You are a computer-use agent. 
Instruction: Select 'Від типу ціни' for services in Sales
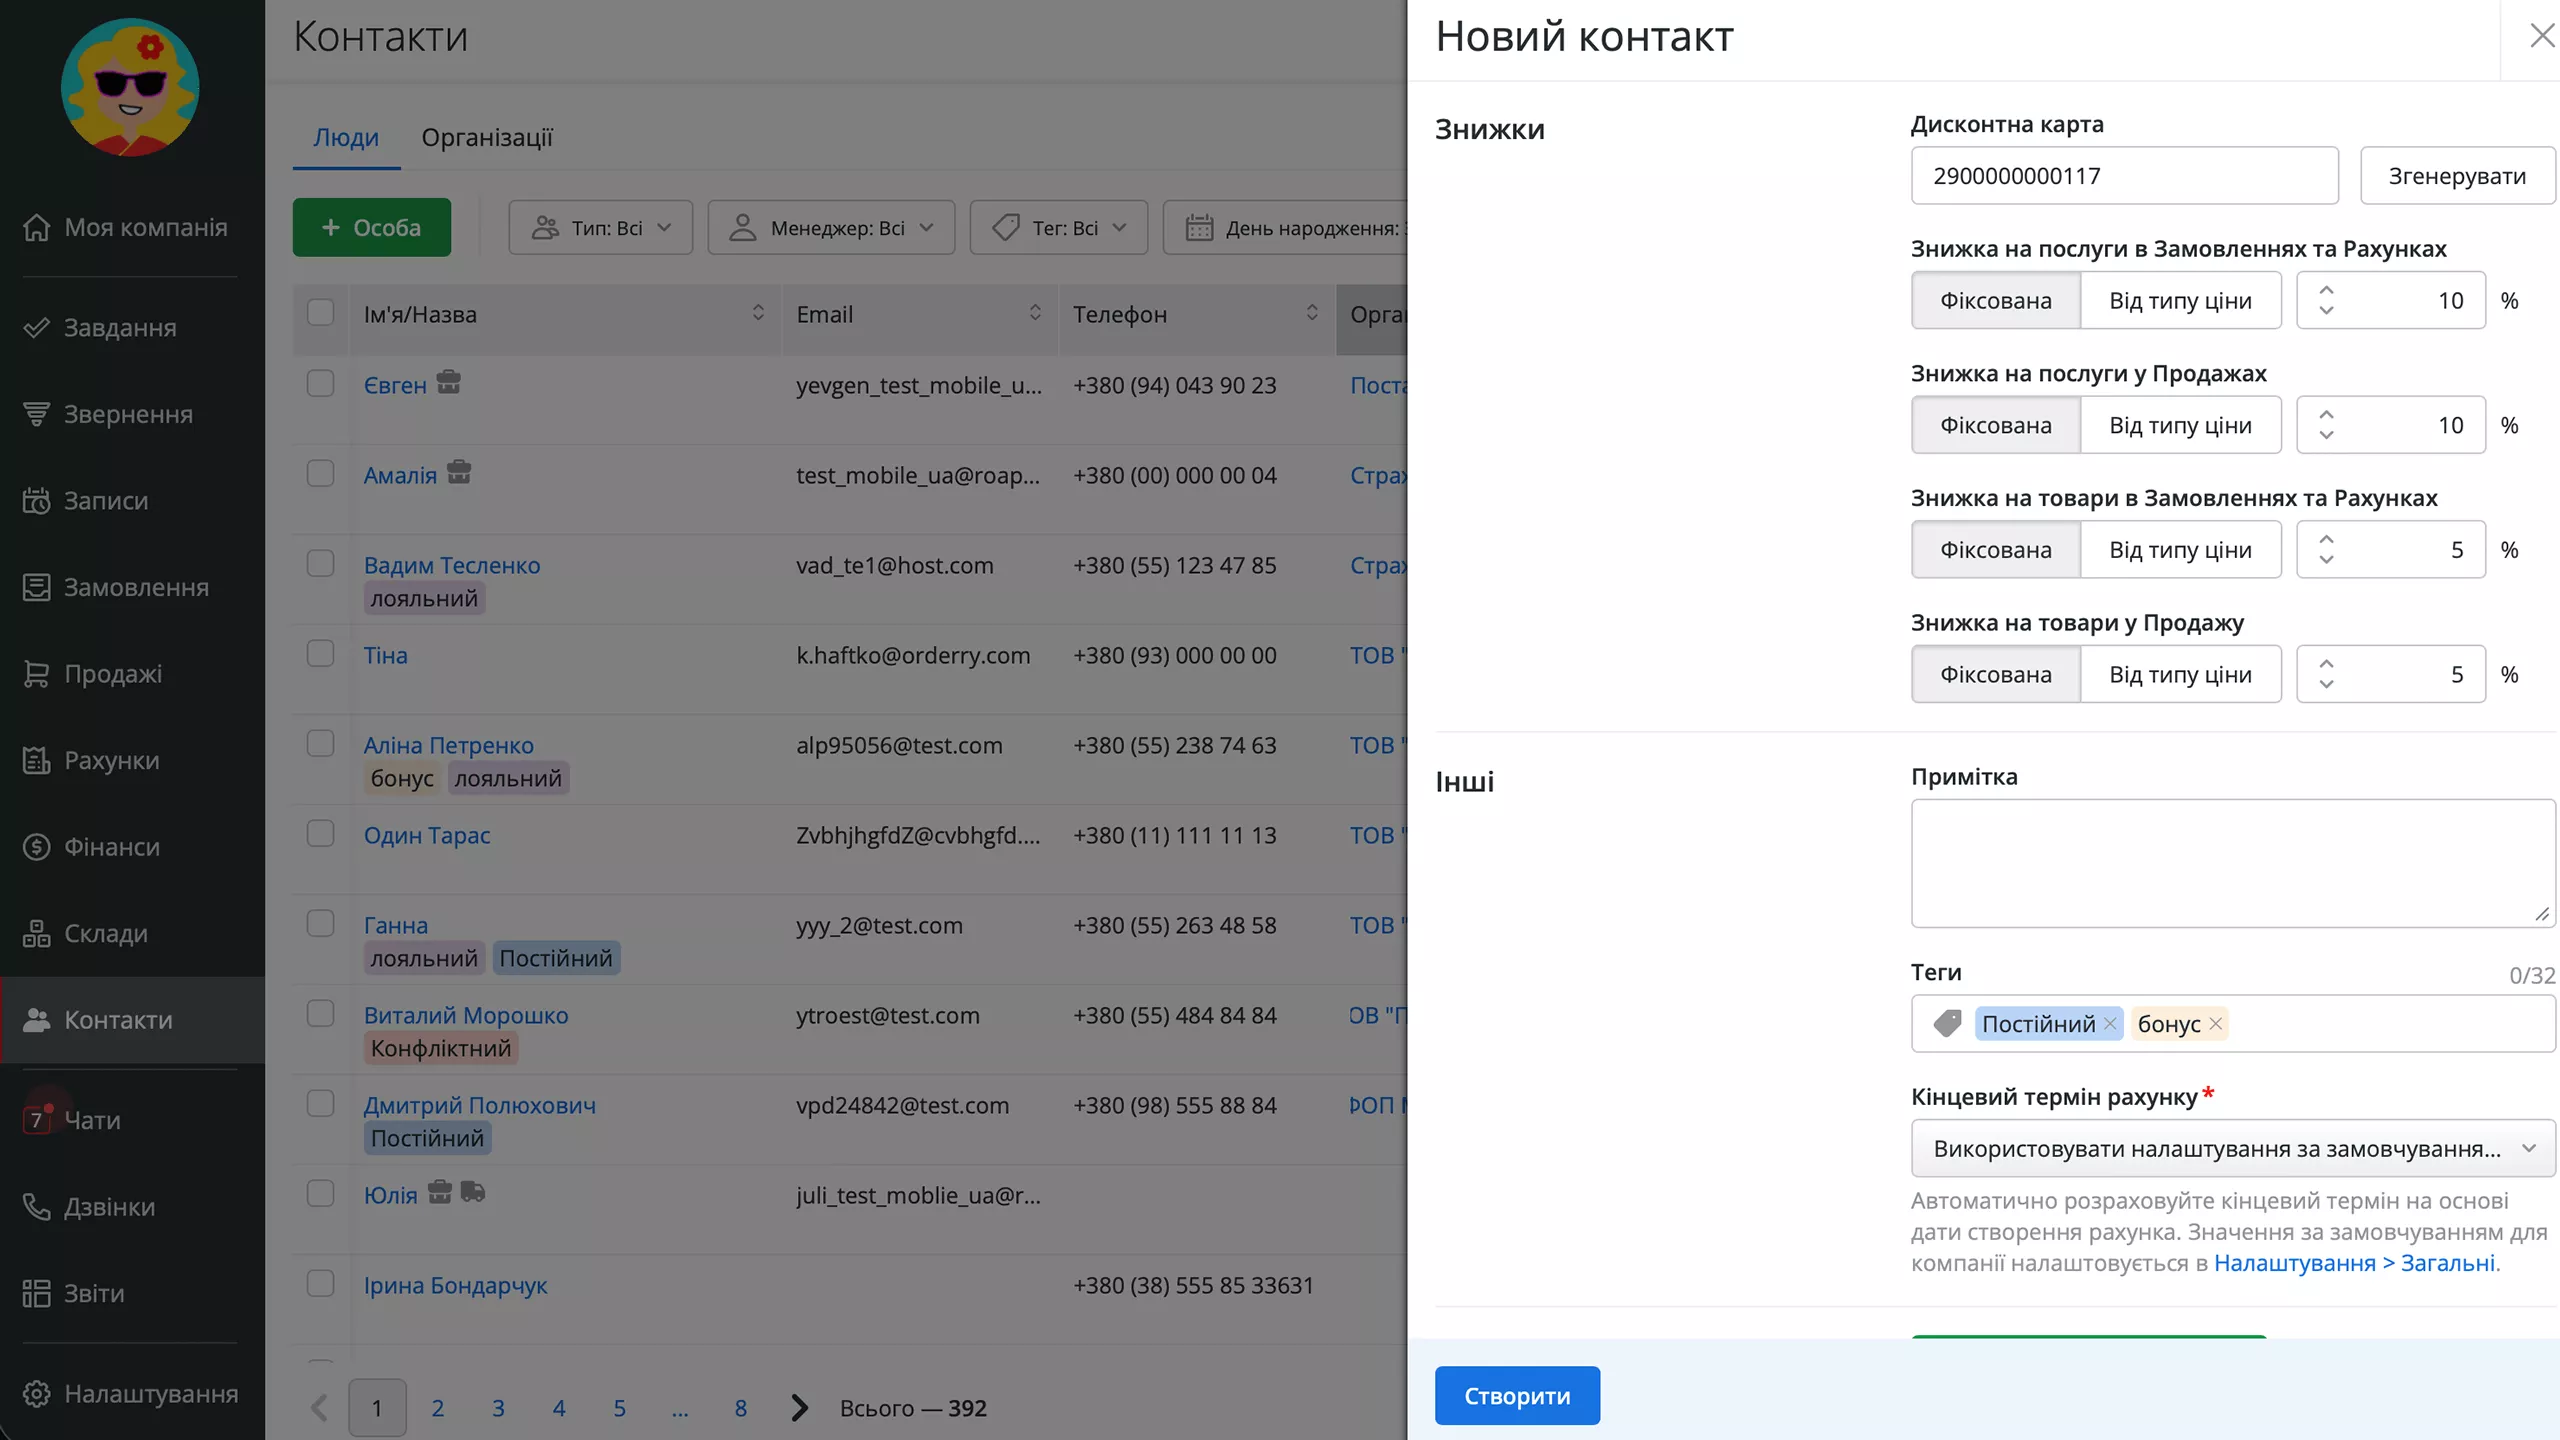2180,426
